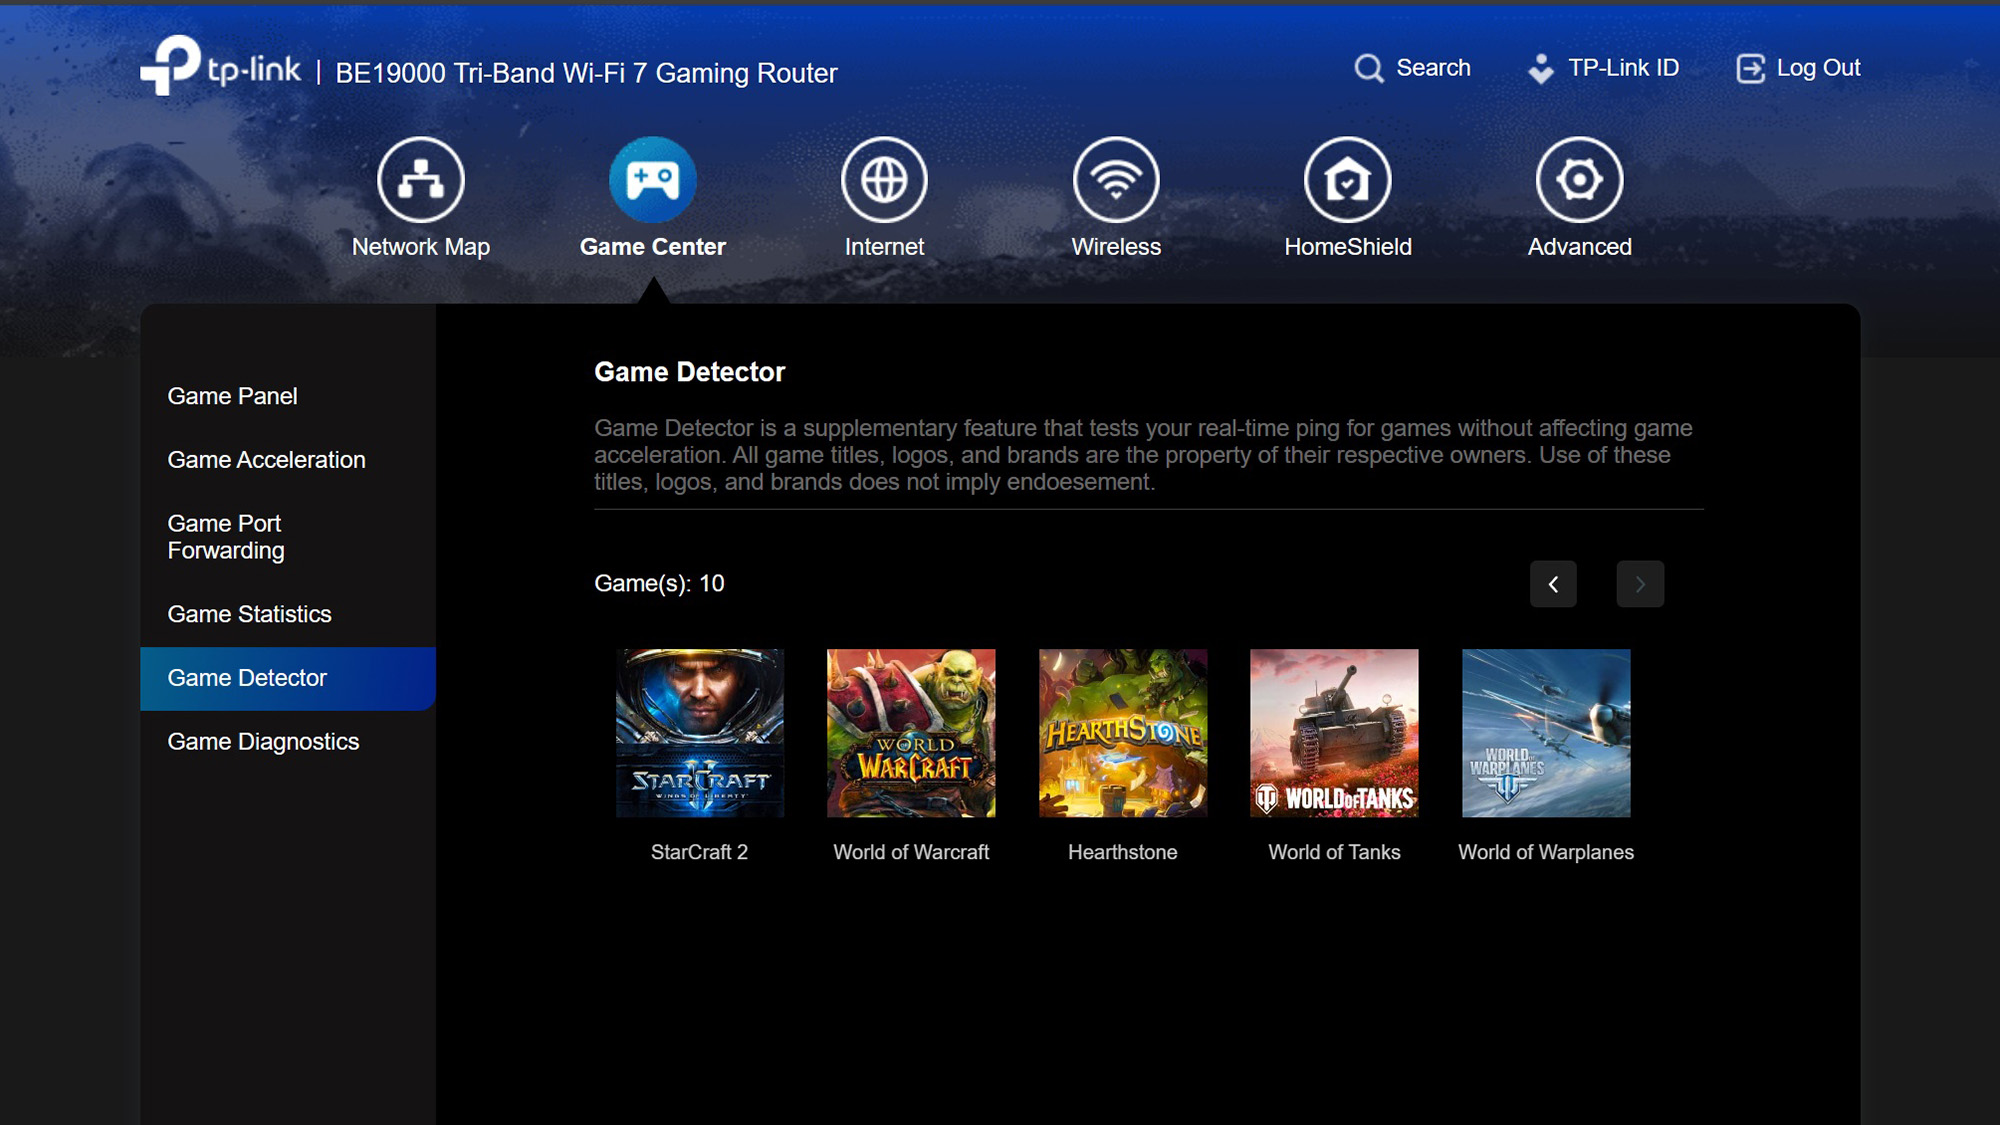Select the Hearthstone game thumbnail
The image size is (2000, 1125).
tap(1122, 733)
